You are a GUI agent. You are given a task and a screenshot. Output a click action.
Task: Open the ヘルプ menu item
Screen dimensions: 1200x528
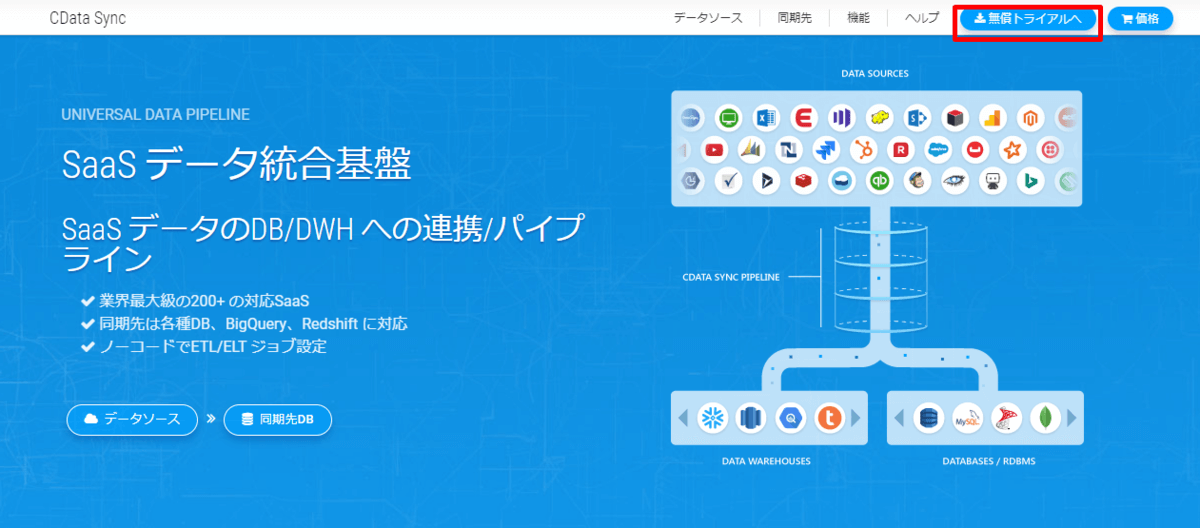pos(921,18)
